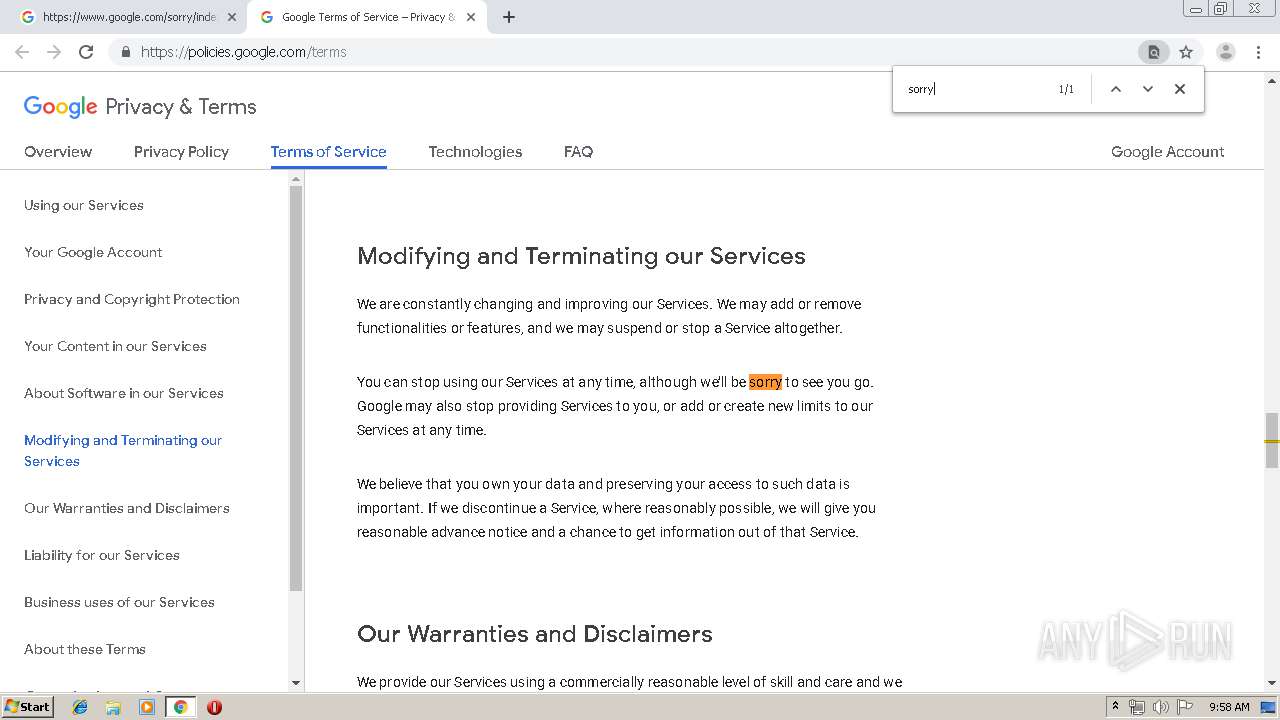Screen dimensions: 1280x720
Task: Jump to Using our Services section
Action: coord(84,205)
